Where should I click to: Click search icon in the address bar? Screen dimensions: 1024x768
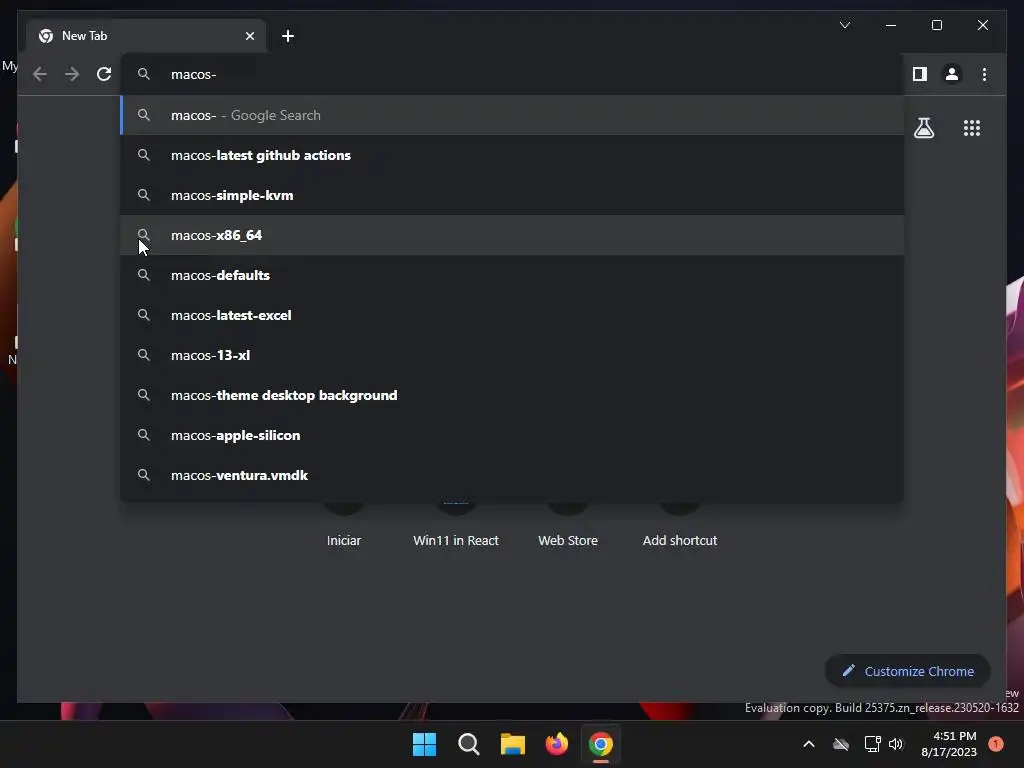[x=144, y=74]
